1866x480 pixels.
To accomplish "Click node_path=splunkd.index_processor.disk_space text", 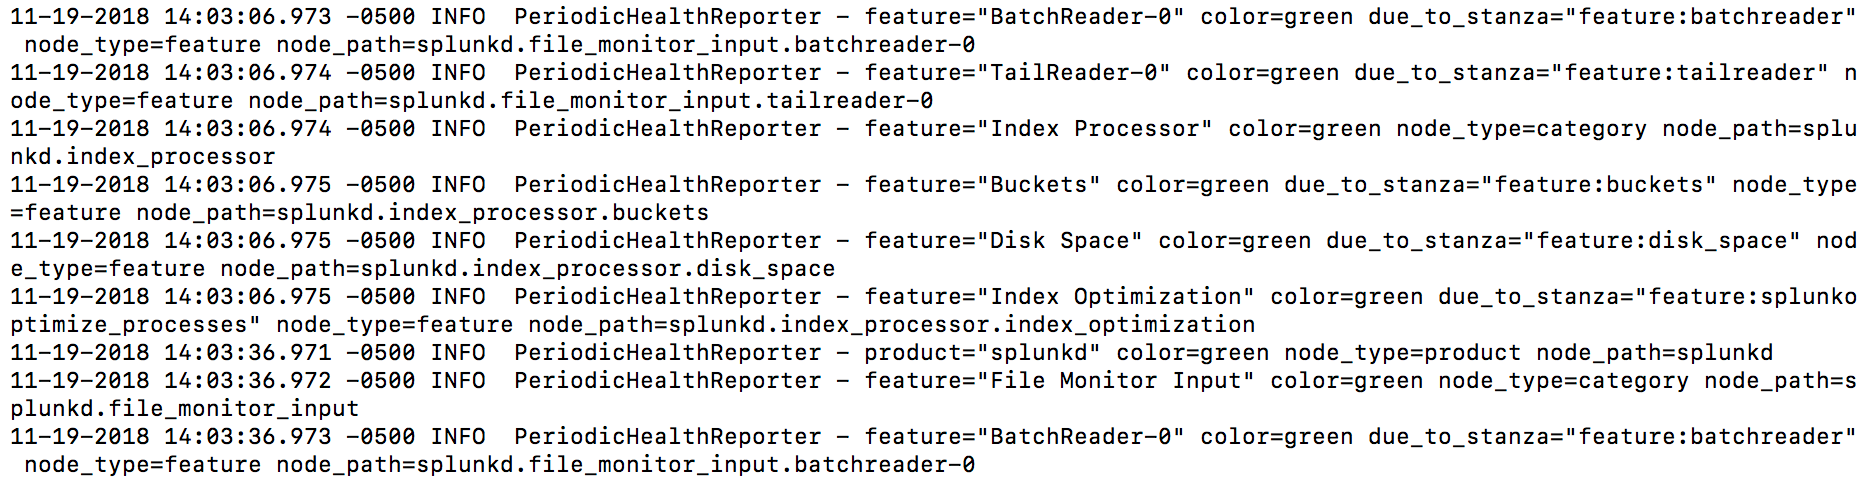I will 528,269.
